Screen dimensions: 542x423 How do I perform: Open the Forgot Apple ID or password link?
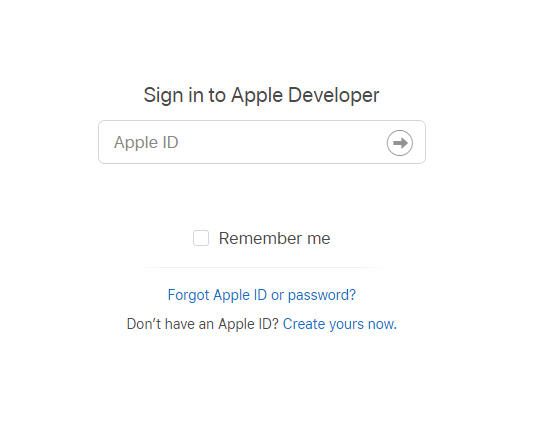(x=262, y=295)
